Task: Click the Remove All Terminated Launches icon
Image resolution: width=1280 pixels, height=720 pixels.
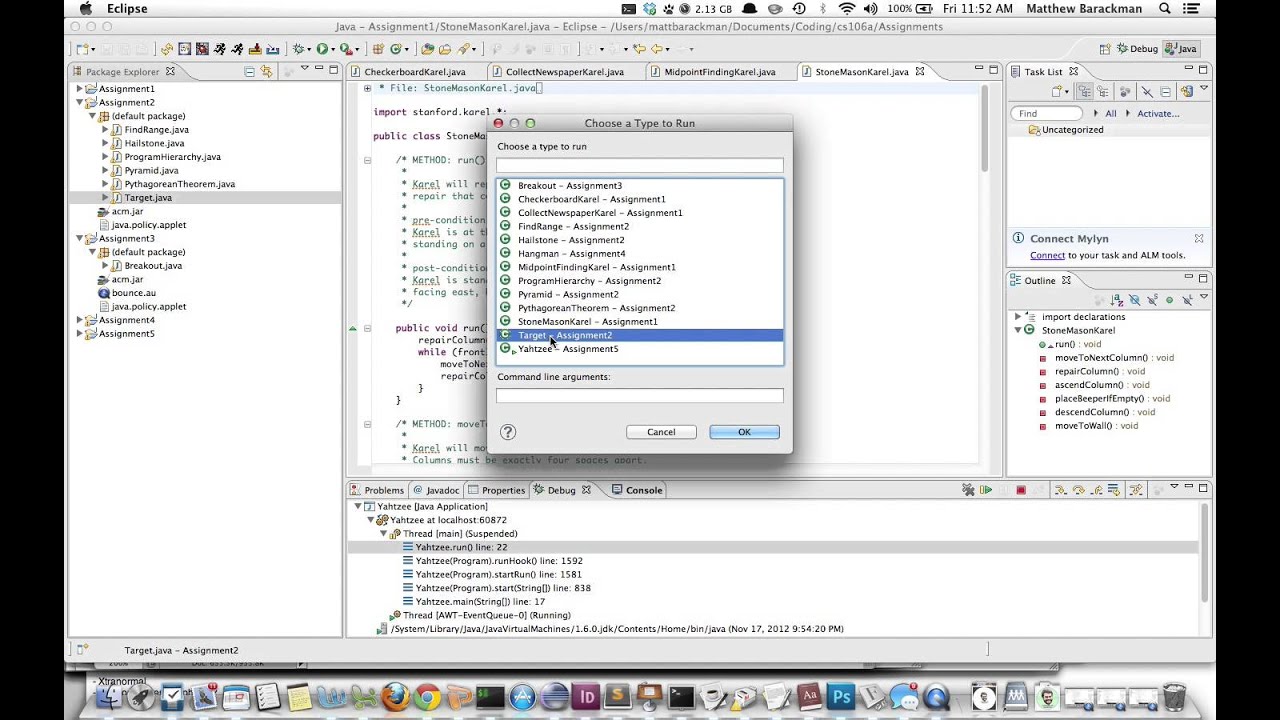Action: tap(967, 490)
